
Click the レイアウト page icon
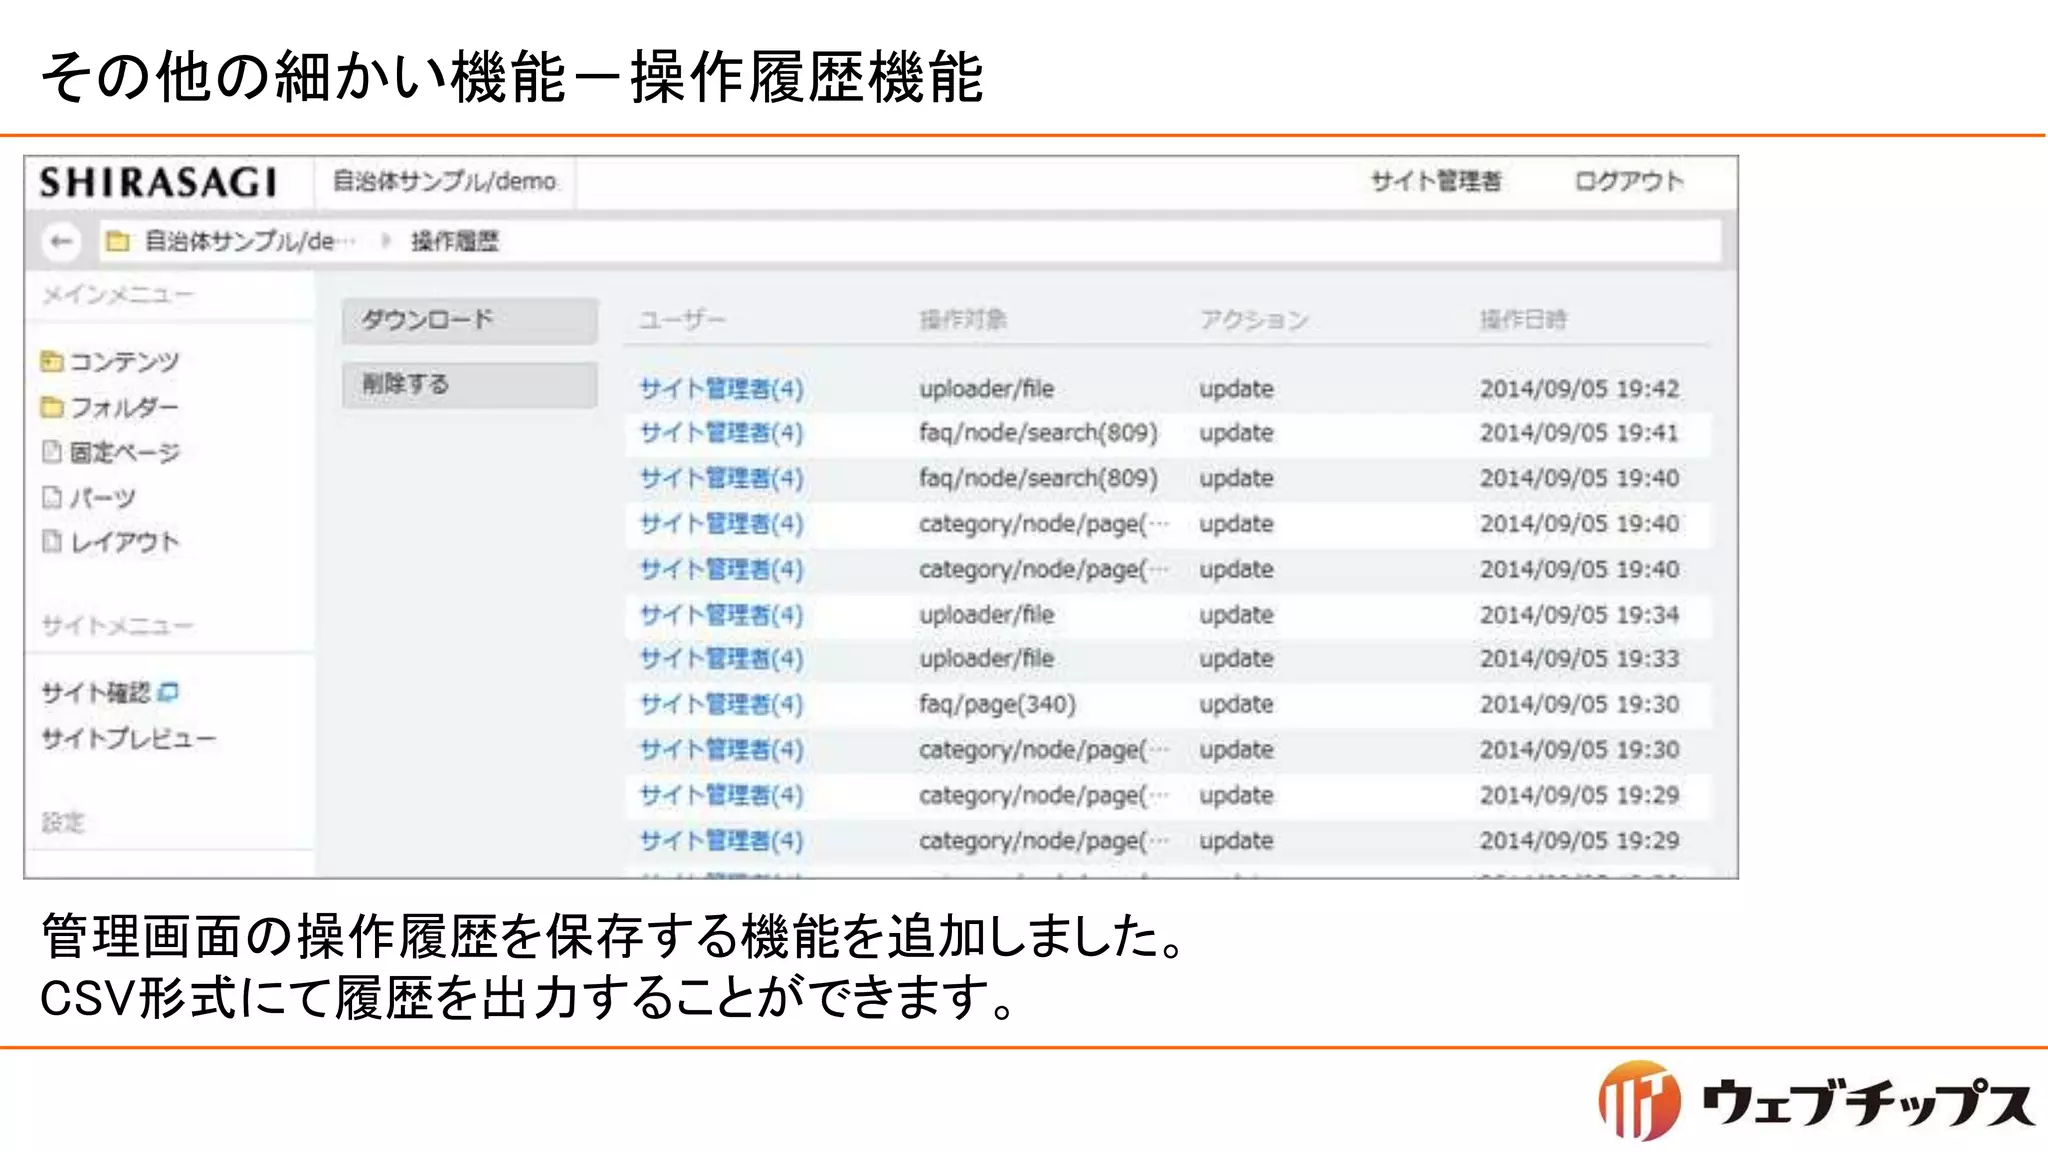tap(52, 542)
